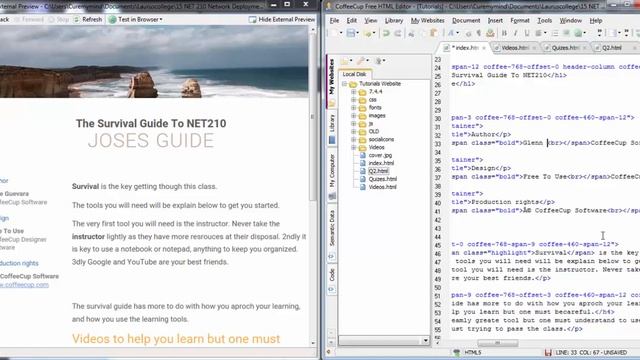Click the wrench tool icon in My Websites panel
The width and height of the screenshot is (640, 360).
pyautogui.click(x=361, y=61)
